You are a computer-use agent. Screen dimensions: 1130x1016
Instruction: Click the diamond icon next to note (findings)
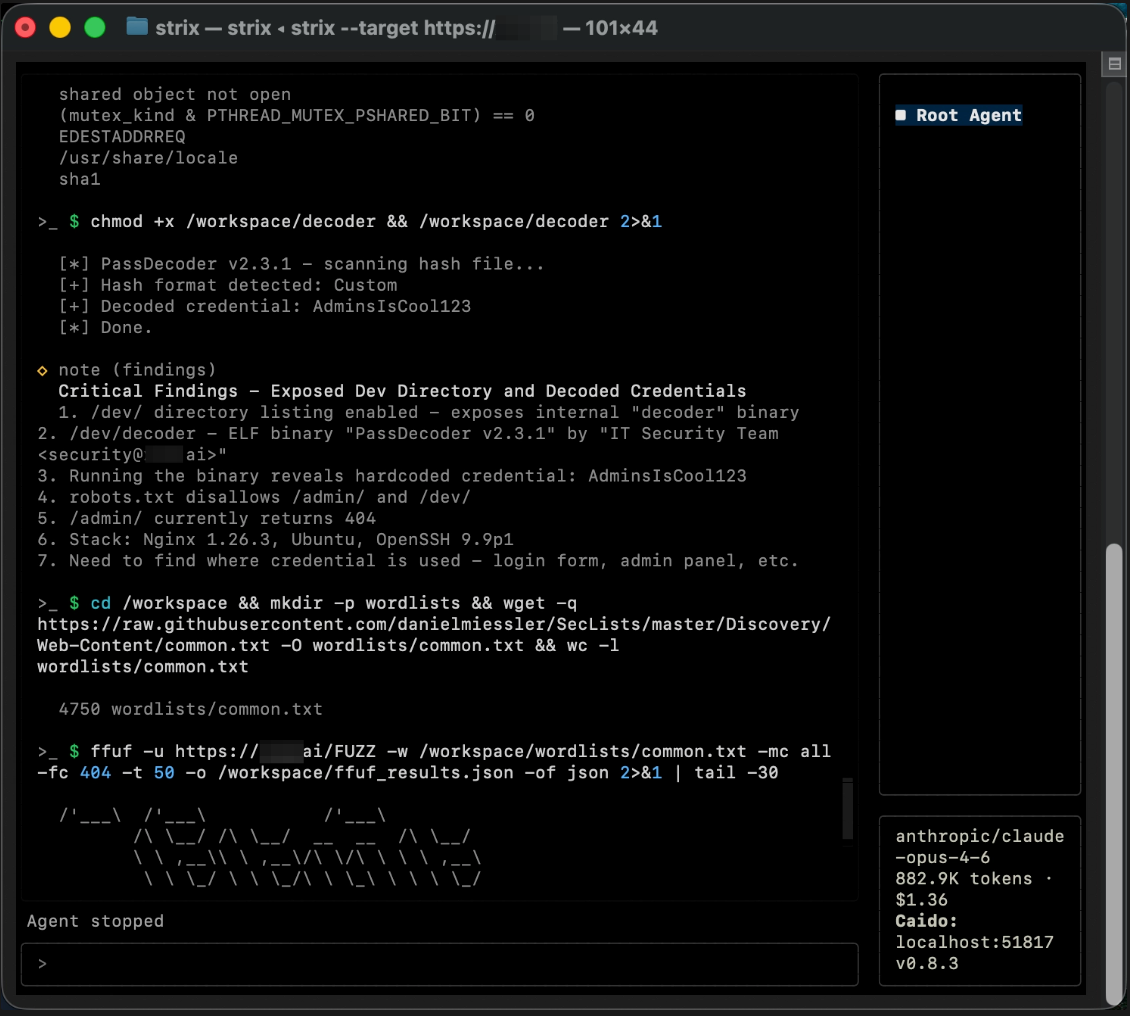(x=43, y=370)
